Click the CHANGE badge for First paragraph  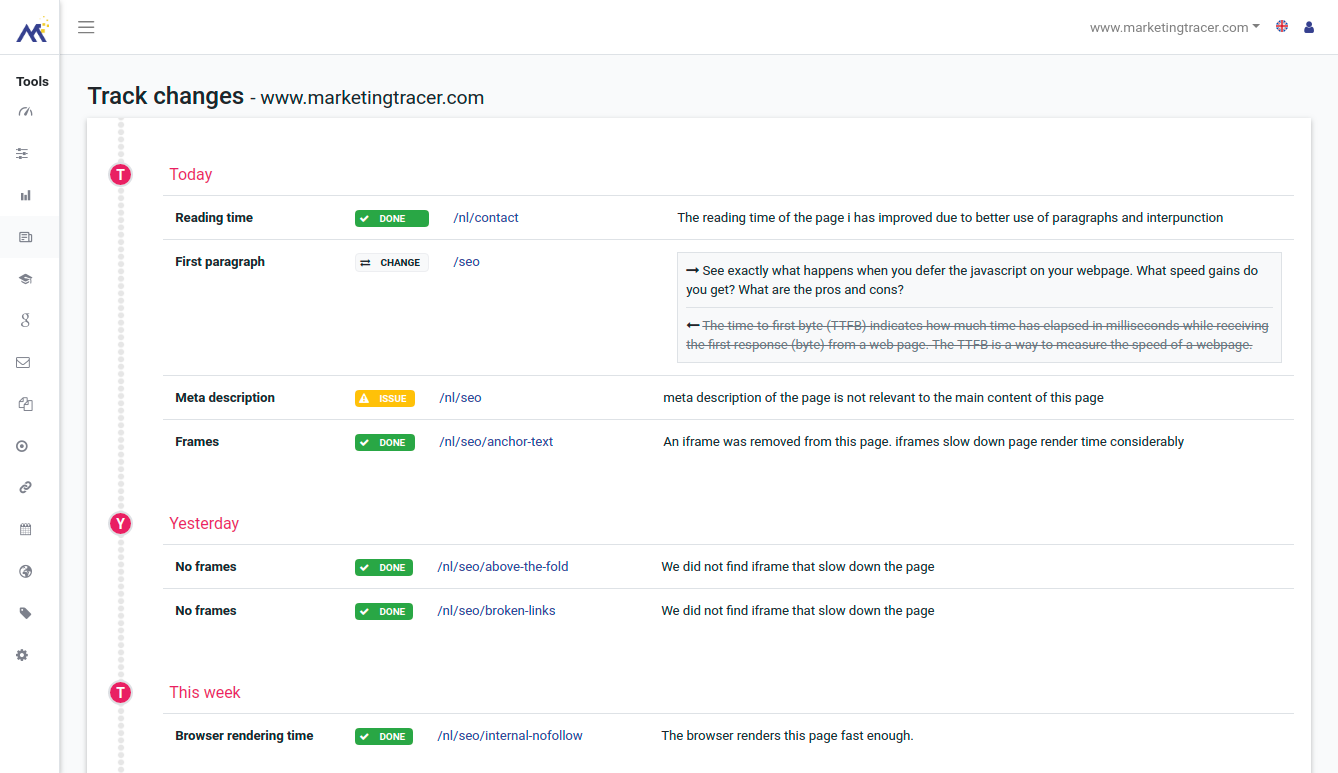coord(392,262)
